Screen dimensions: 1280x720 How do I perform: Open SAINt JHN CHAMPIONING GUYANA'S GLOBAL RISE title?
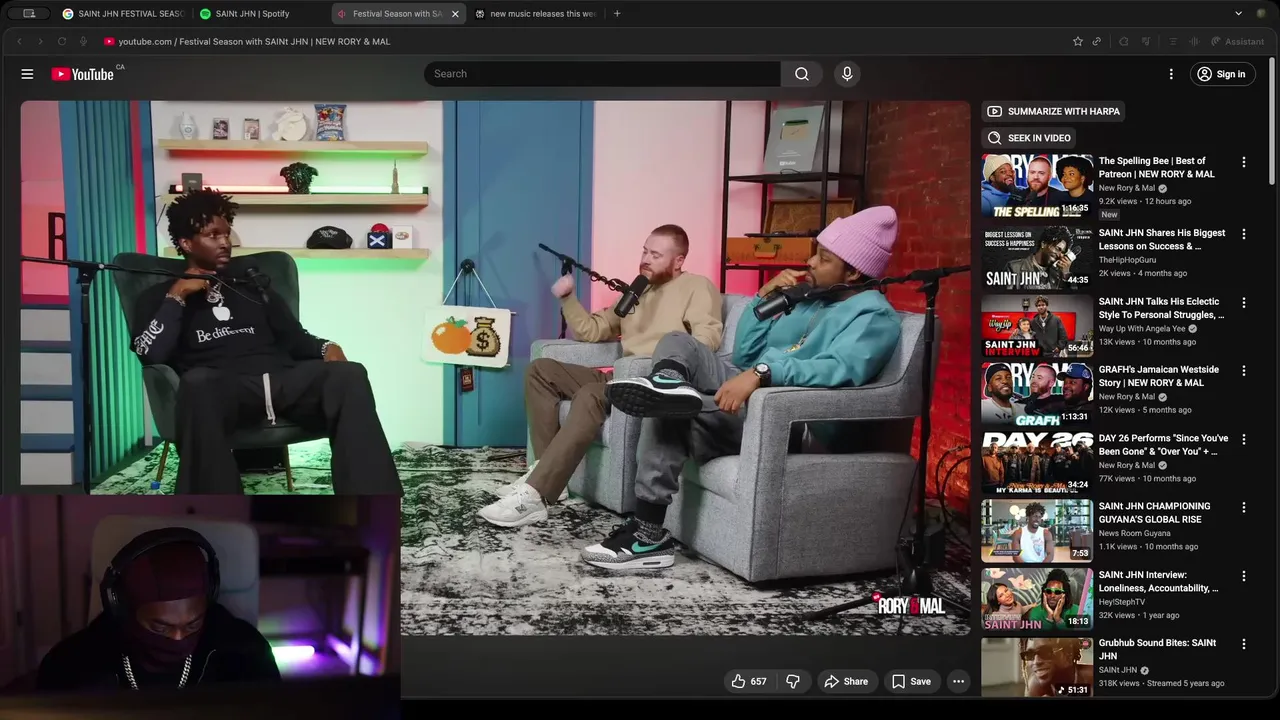click(1155, 513)
